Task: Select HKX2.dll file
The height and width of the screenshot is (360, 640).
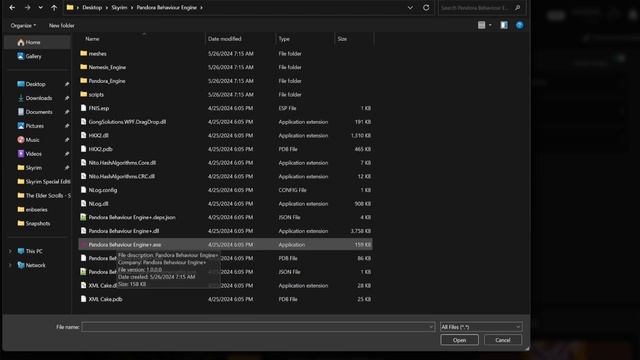Action: coord(225,135)
